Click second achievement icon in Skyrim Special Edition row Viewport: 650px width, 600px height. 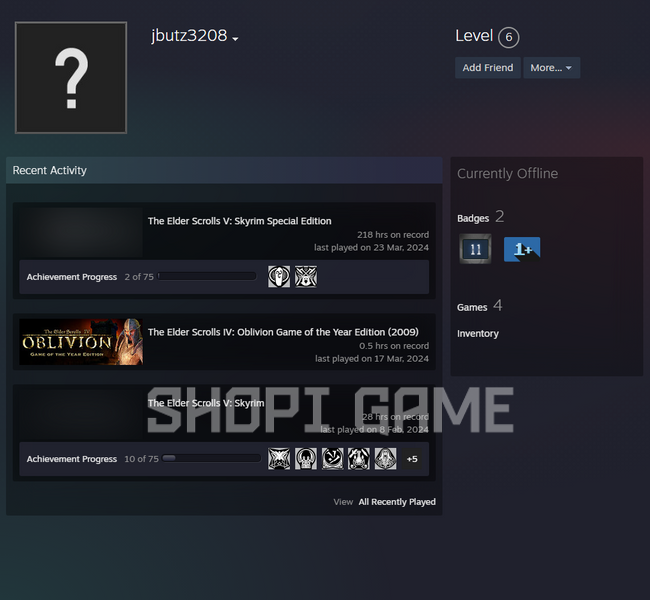(x=306, y=277)
